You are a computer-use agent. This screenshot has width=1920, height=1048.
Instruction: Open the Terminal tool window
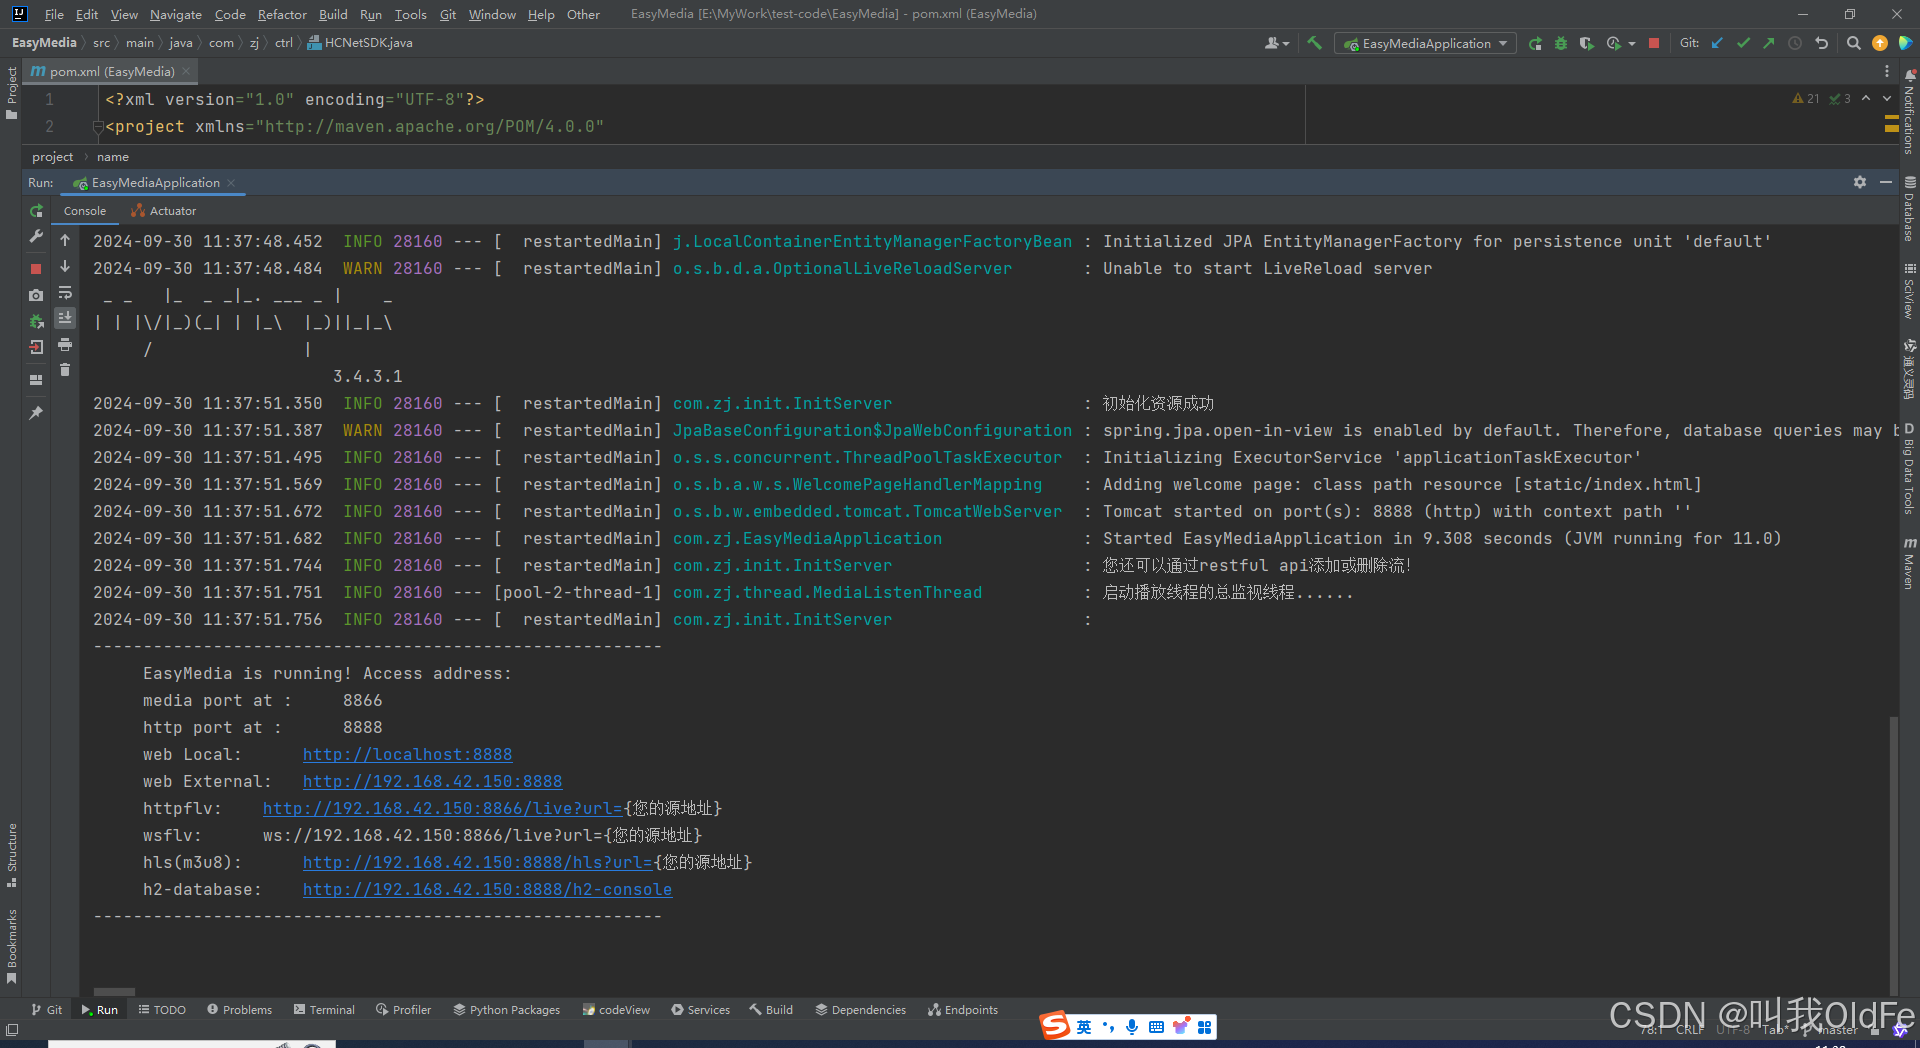pyautogui.click(x=324, y=1010)
